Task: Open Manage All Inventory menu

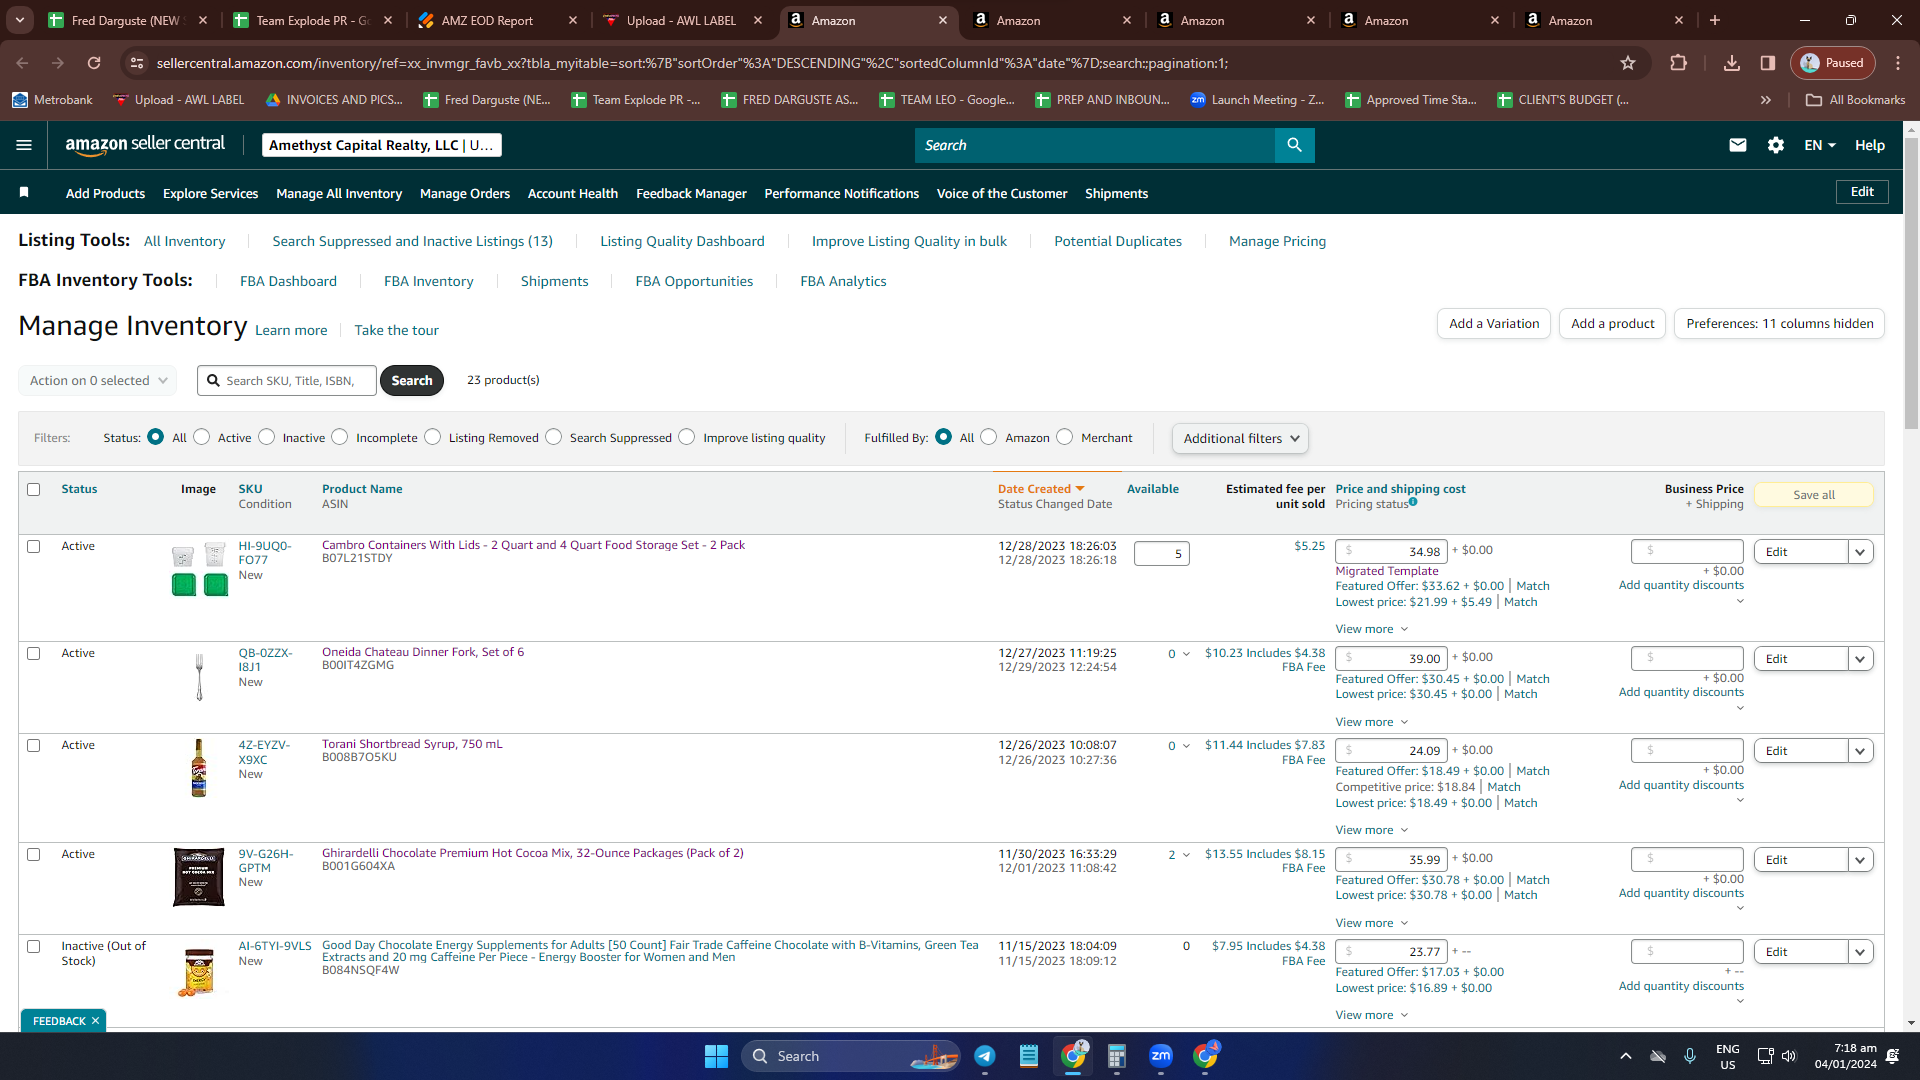Action: (x=339, y=193)
